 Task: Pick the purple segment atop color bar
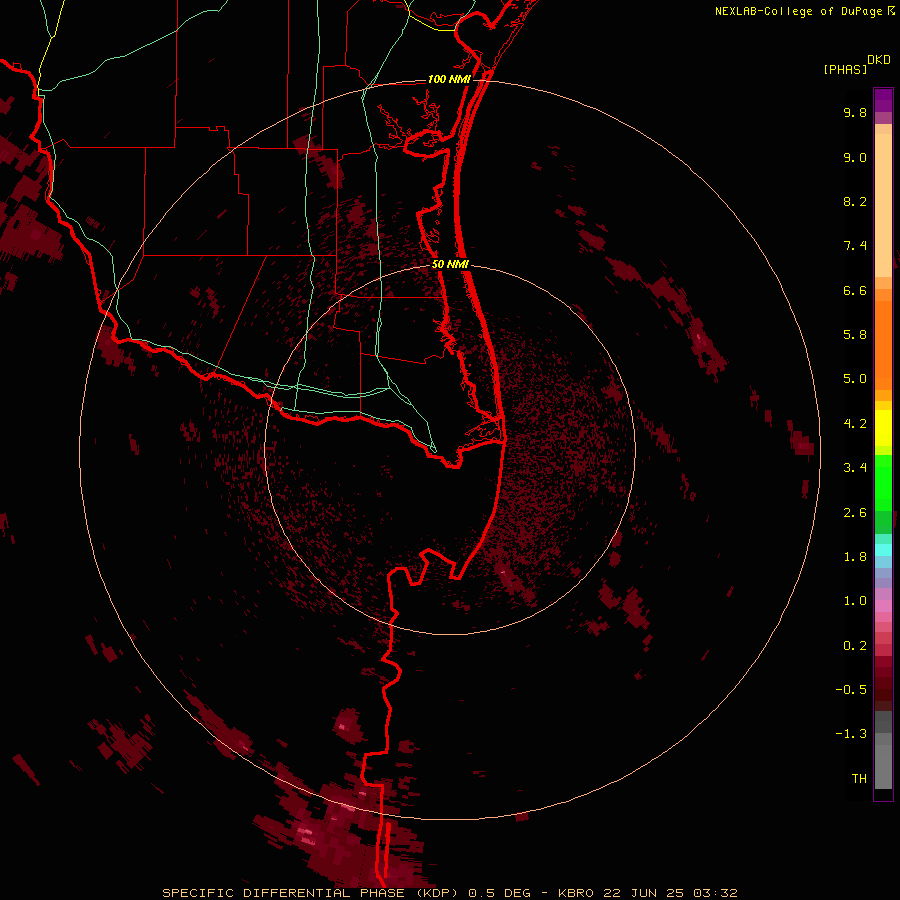[883, 100]
